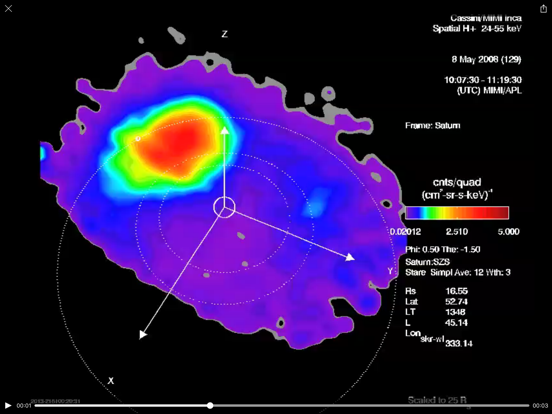Screen dimensions: 552x414
Task: Click the 'Cassini/MIMI Inca' title text
Action: 486,18
